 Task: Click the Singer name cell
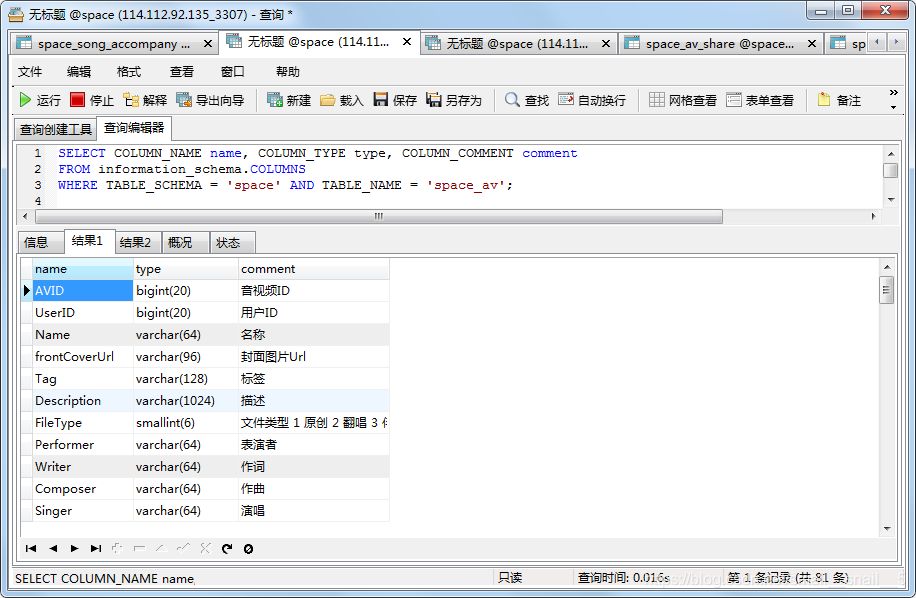83,511
